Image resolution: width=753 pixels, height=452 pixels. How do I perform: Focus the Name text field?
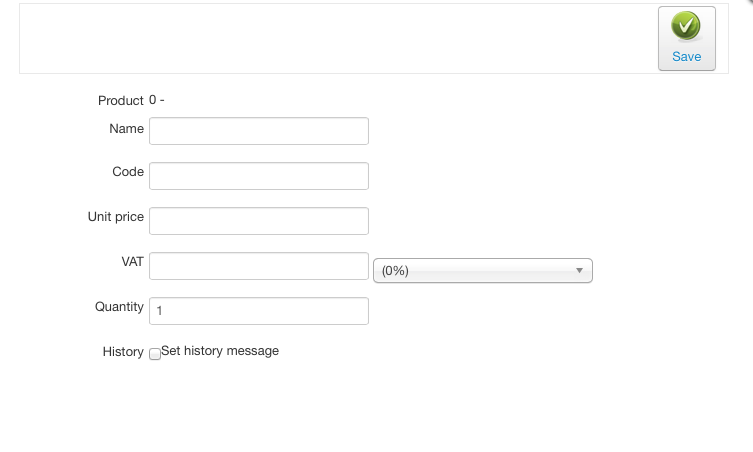click(x=259, y=131)
